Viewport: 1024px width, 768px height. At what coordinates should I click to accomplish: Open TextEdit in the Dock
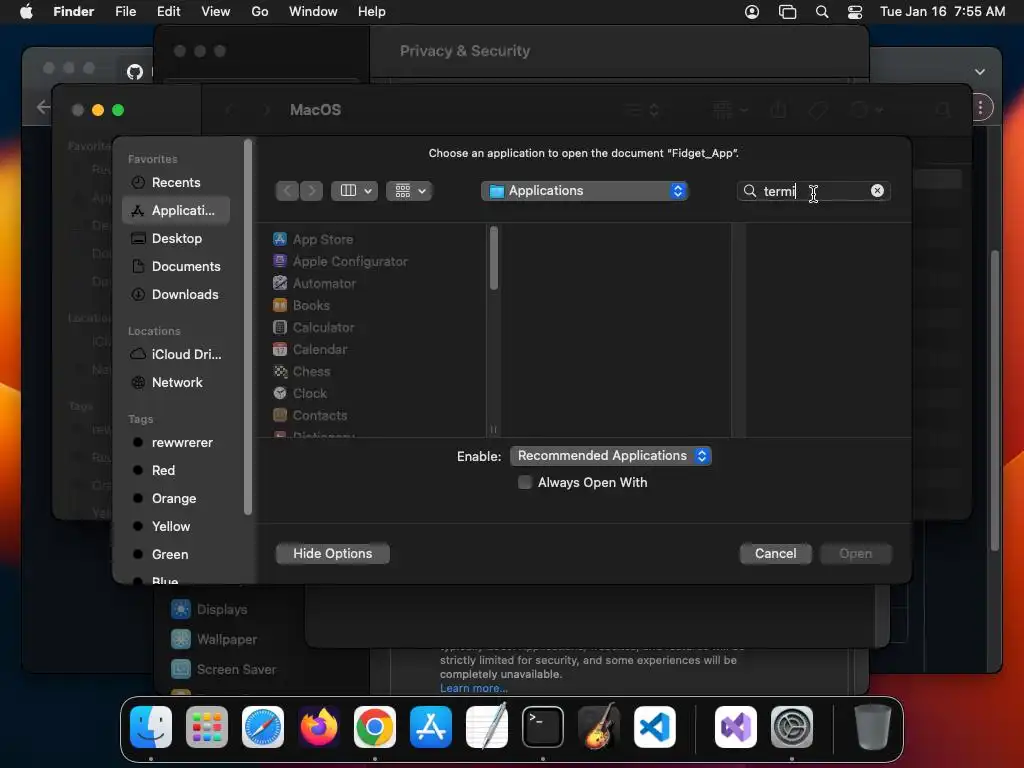pos(487,727)
